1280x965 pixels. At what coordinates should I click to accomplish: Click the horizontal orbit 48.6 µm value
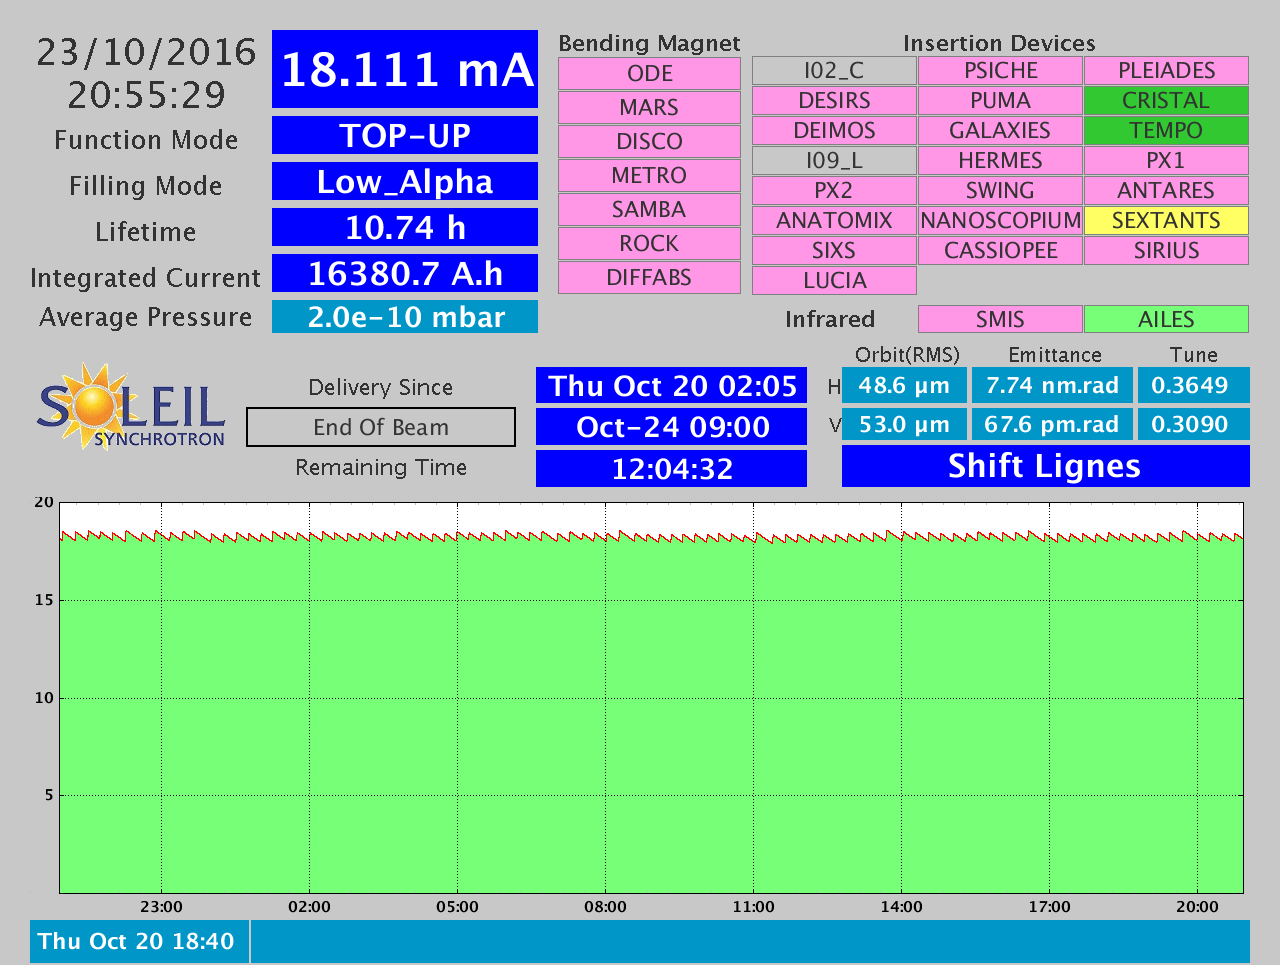[904, 385]
